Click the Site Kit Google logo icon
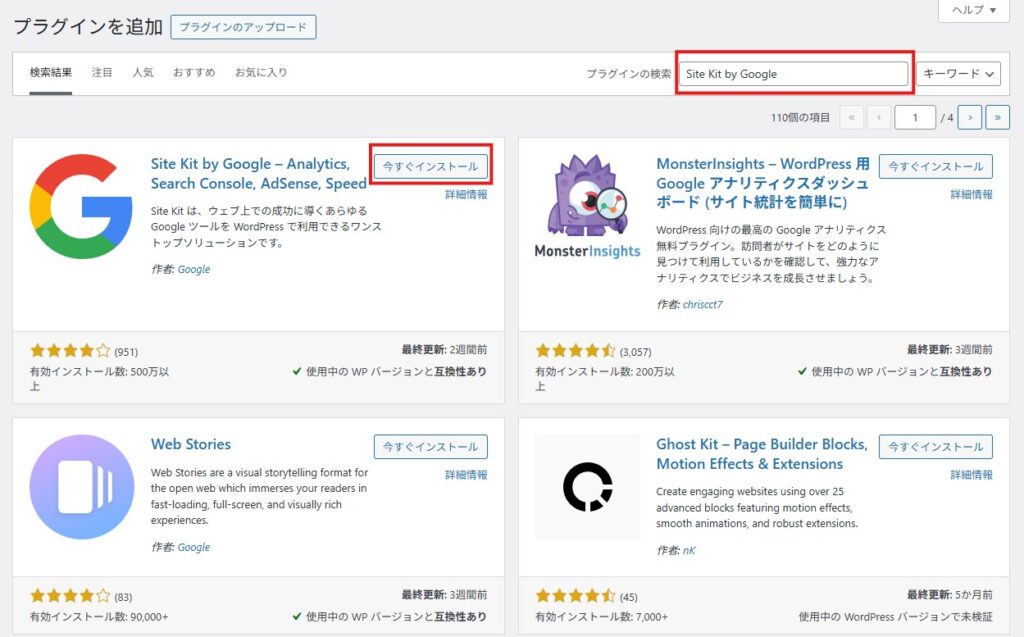1024x637 pixels. click(x=81, y=206)
